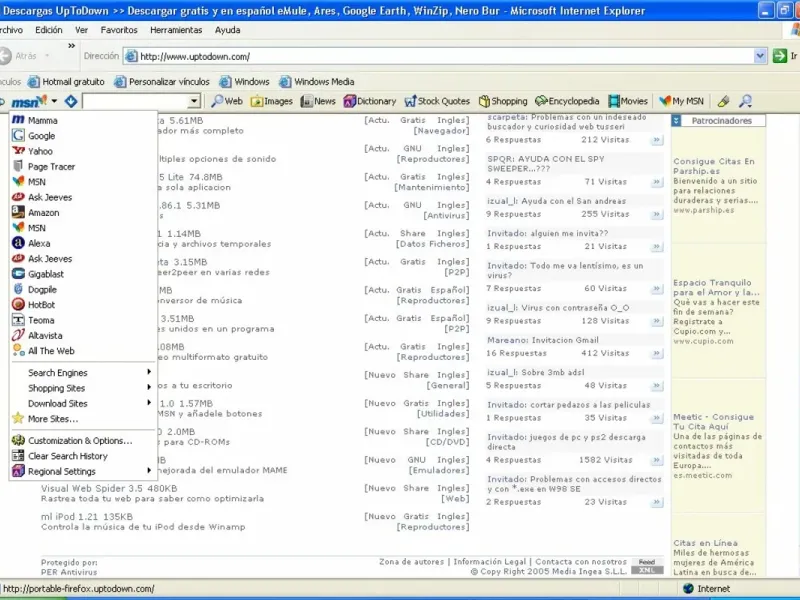Click the highlighter toolbar icon

click(723, 101)
